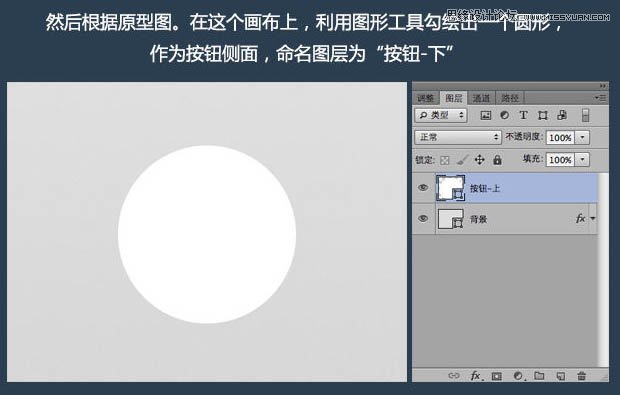Filter layers by pixel image type
620x395 pixels.
coord(486,115)
